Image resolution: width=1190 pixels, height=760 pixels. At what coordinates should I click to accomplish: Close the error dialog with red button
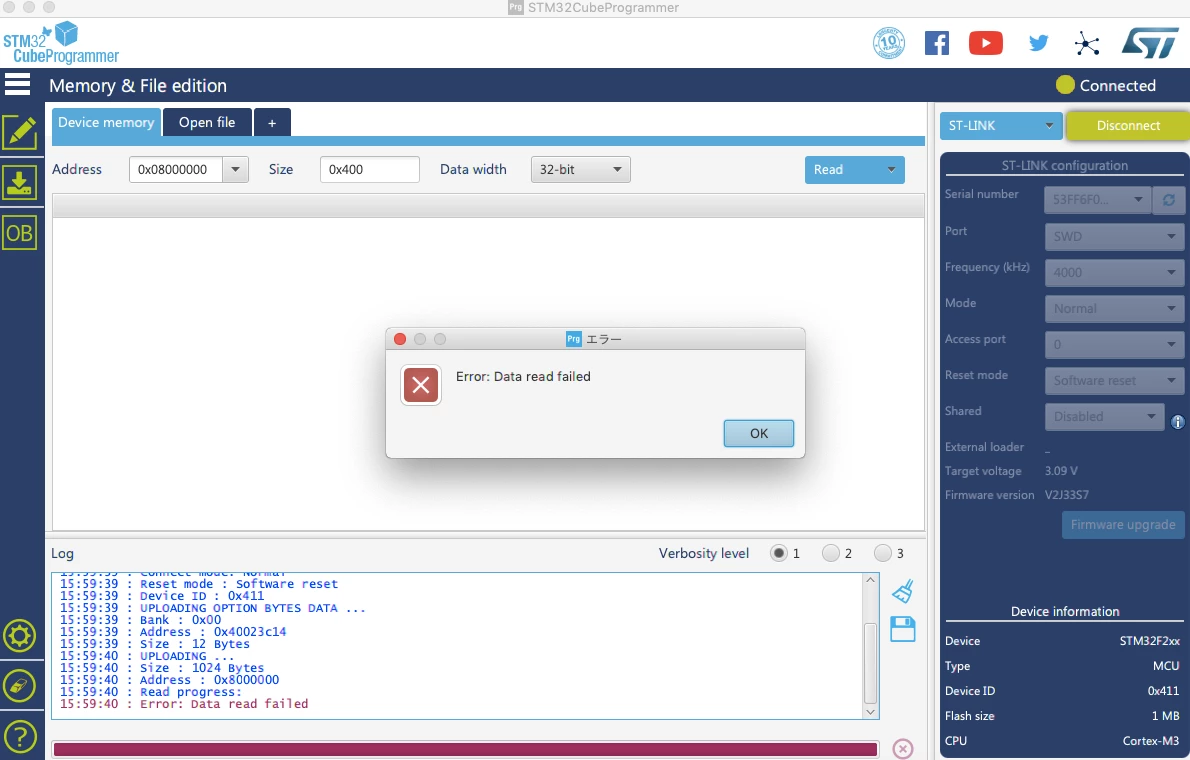click(x=400, y=339)
